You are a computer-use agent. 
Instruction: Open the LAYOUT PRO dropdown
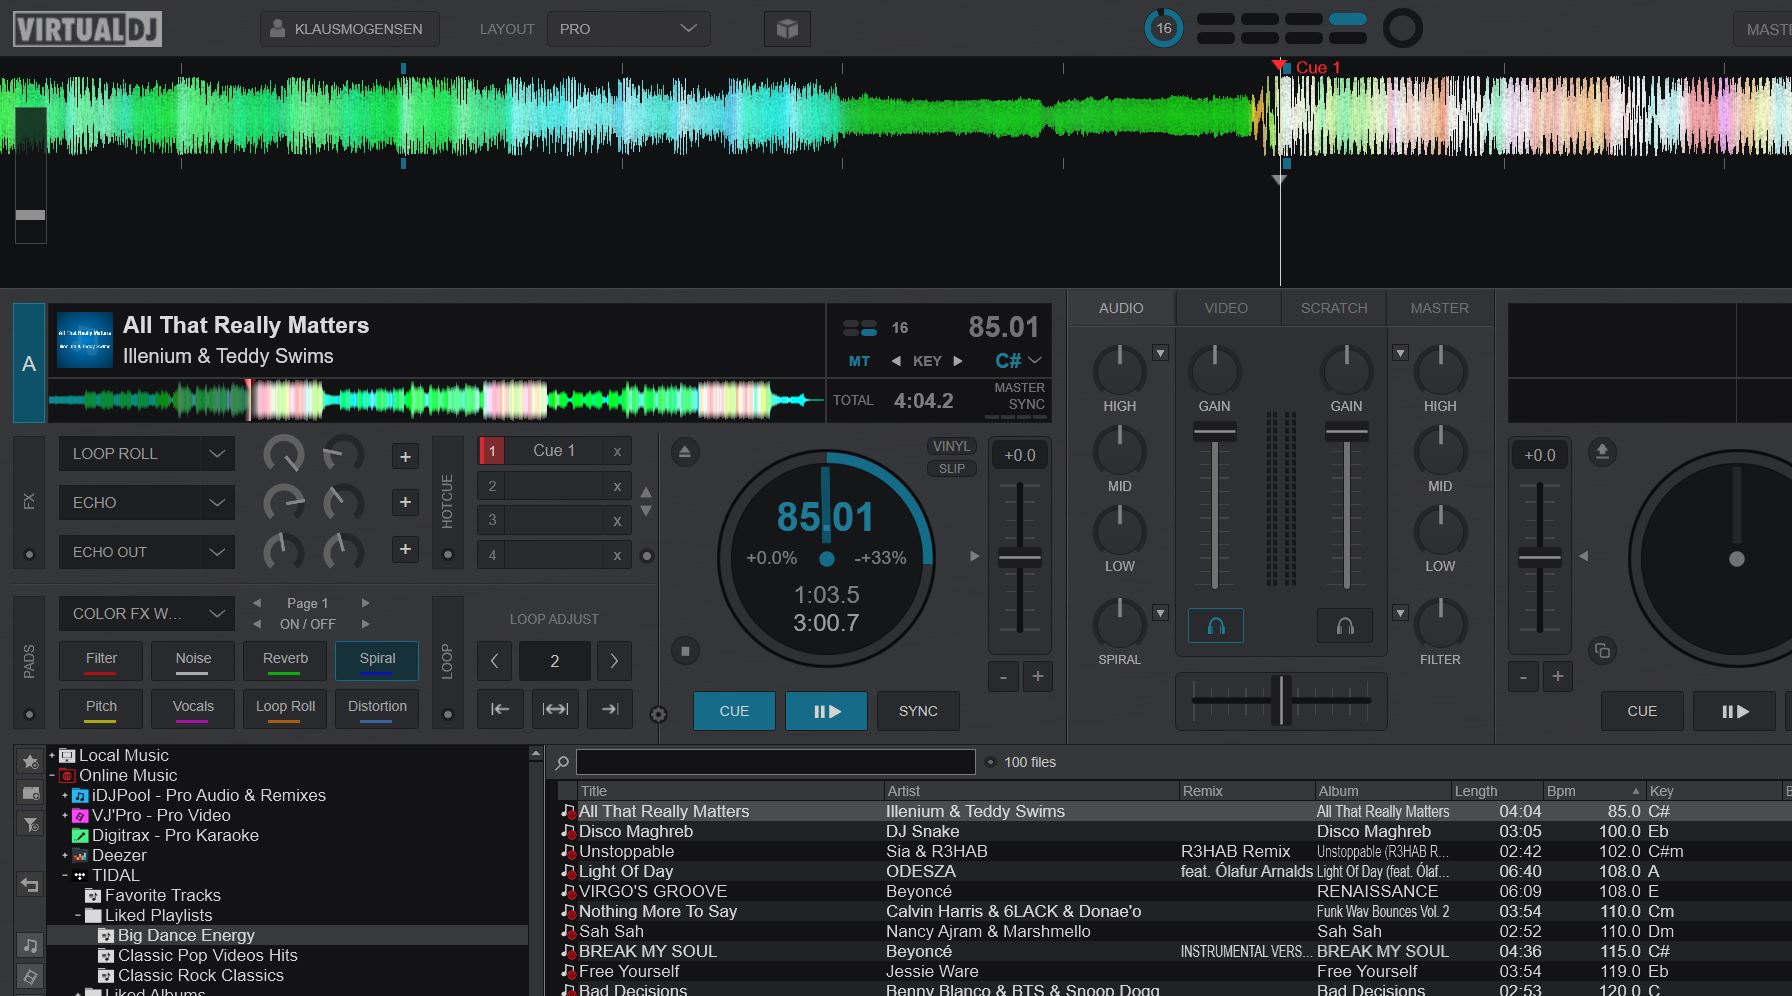click(x=628, y=29)
